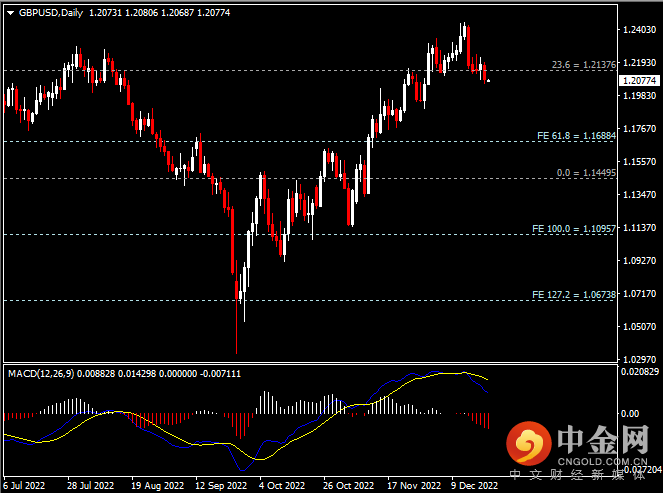The height and width of the screenshot is (493, 663).
Task: Click the 26 Oct 2022 date label
Action: [x=347, y=485]
